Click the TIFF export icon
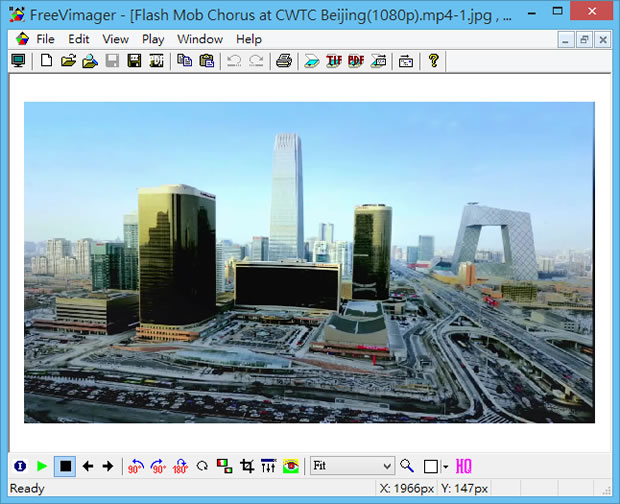The image size is (620, 504). tap(334, 61)
